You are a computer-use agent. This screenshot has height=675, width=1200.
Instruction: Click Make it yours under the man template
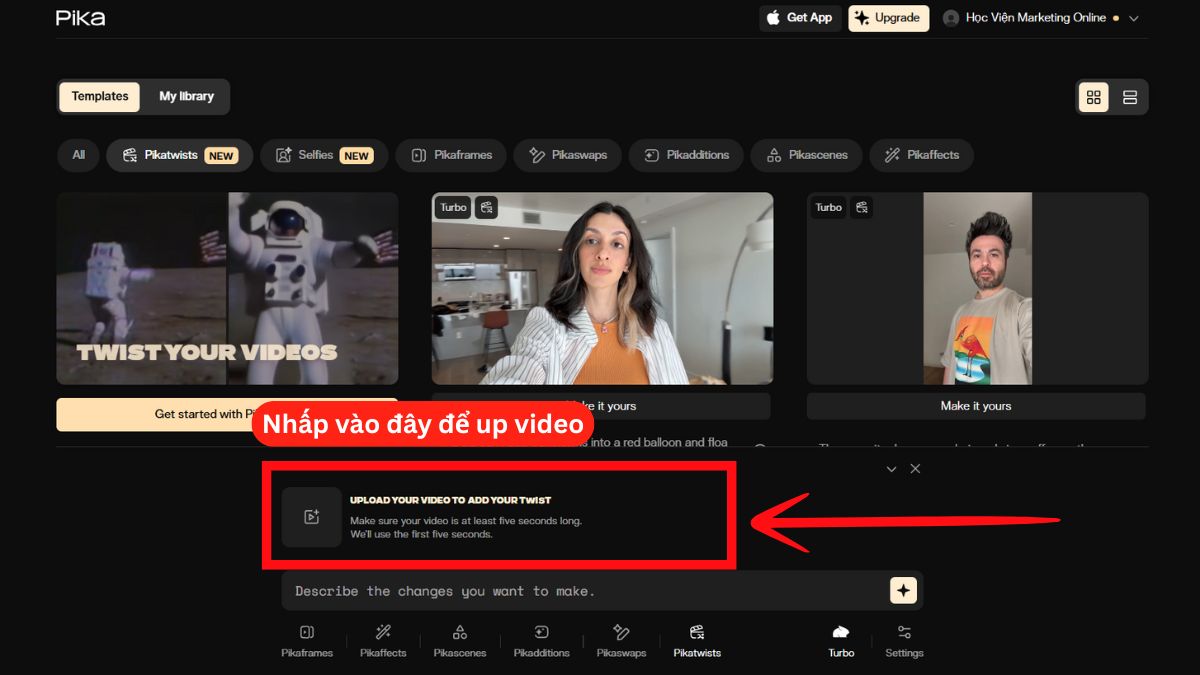click(976, 406)
